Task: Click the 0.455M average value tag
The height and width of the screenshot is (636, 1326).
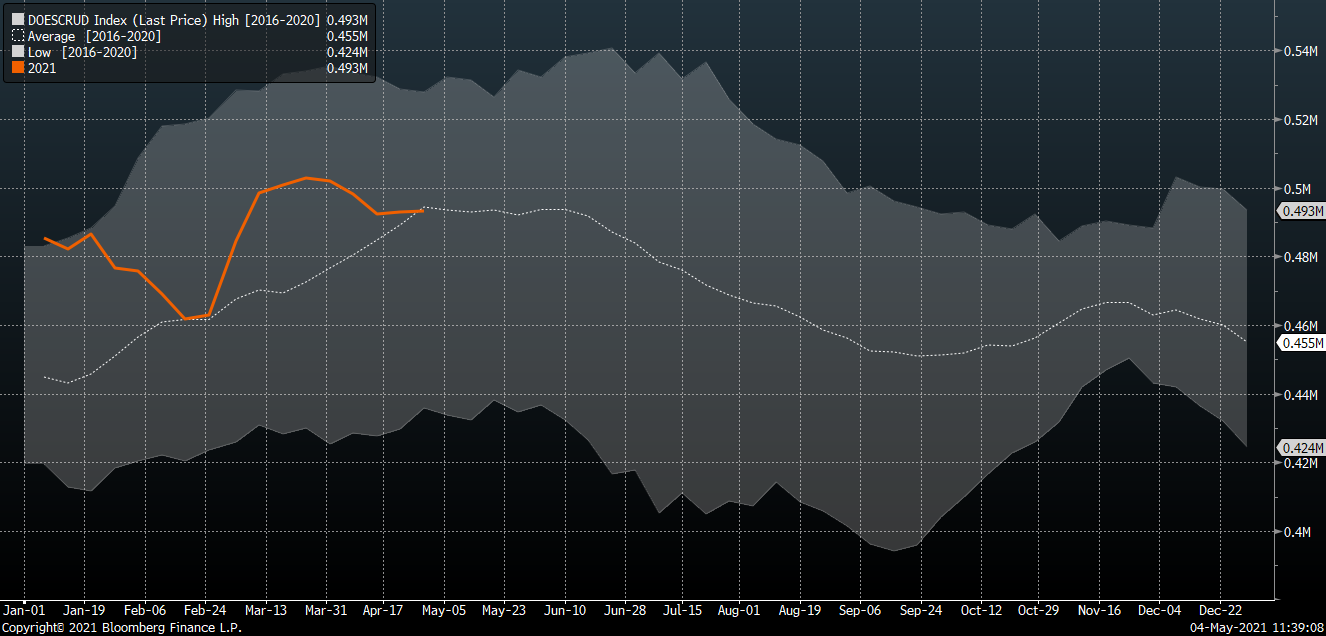Action: point(1303,343)
